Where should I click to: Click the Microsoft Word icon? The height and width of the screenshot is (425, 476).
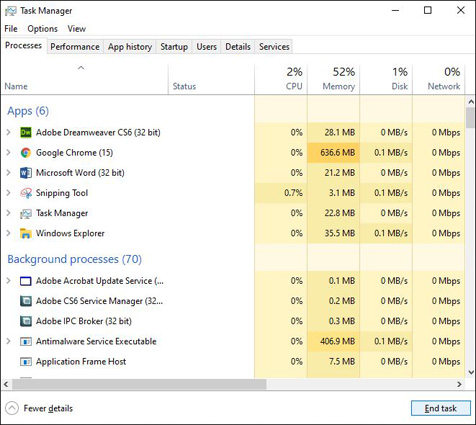[26, 173]
